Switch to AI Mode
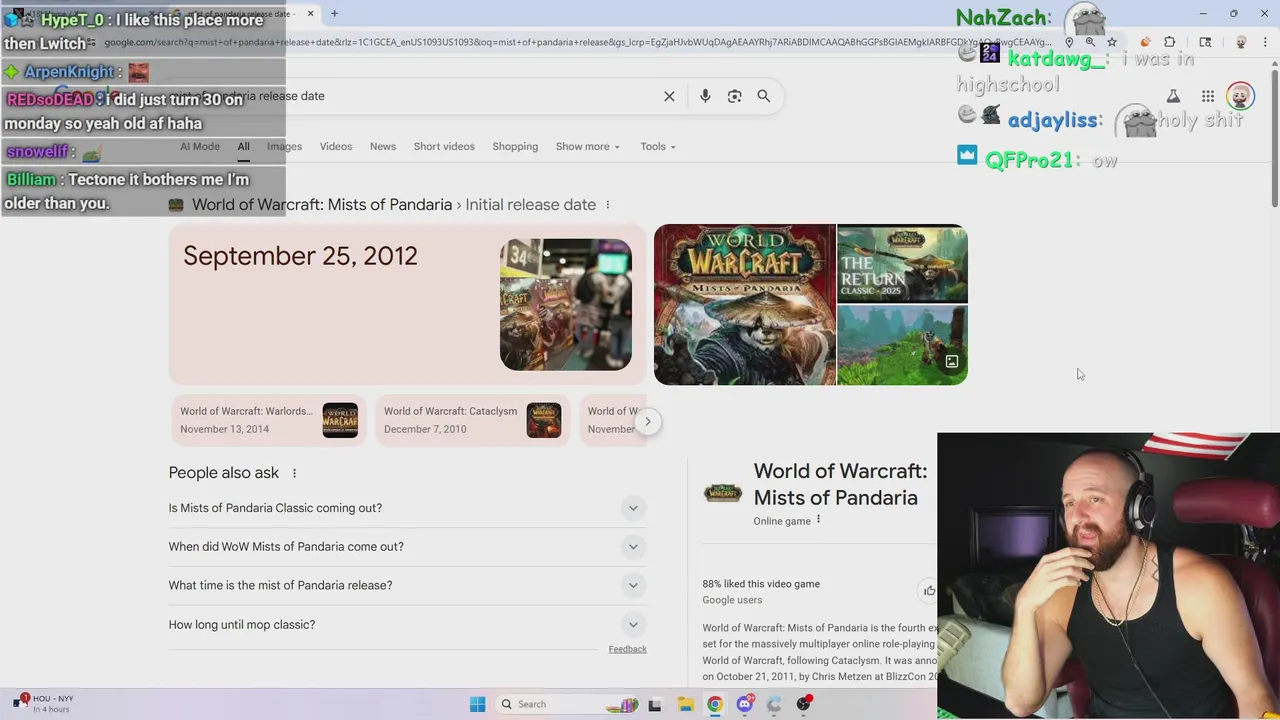Viewport: 1280px width, 720px height. [x=200, y=147]
